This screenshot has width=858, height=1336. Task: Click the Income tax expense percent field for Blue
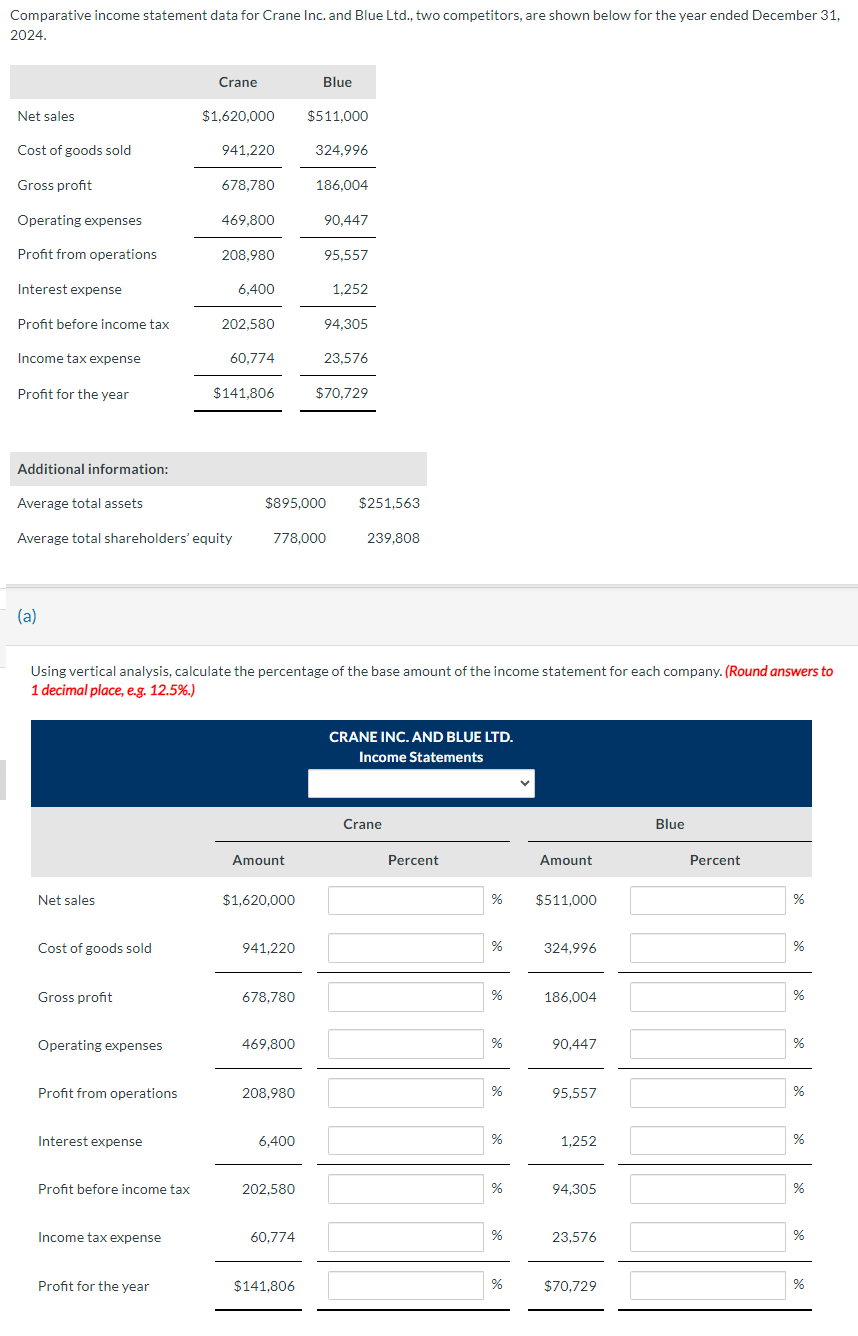coord(707,1237)
